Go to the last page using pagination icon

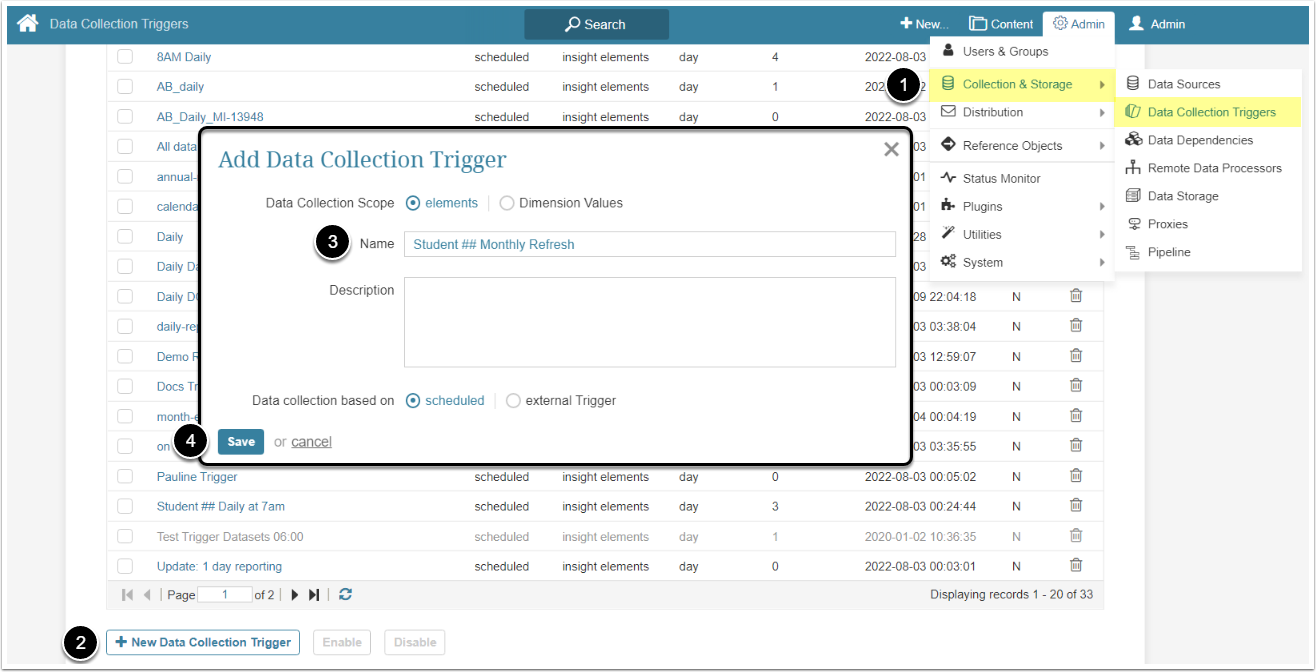click(314, 595)
